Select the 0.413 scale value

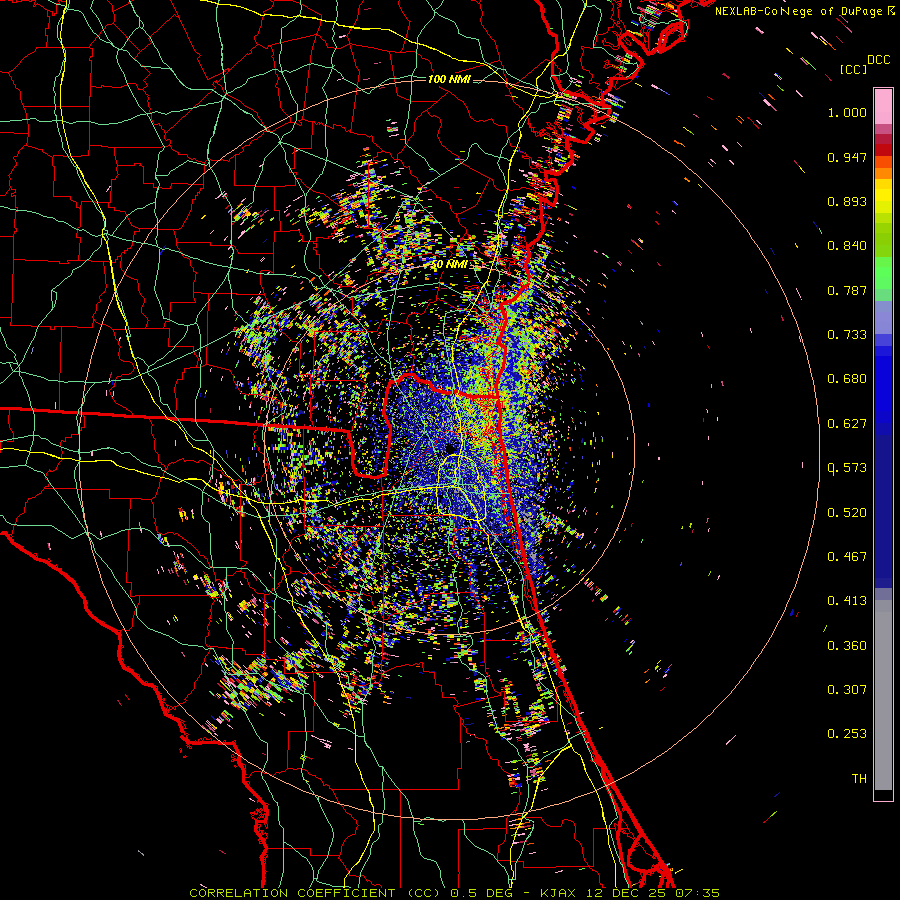(847, 601)
